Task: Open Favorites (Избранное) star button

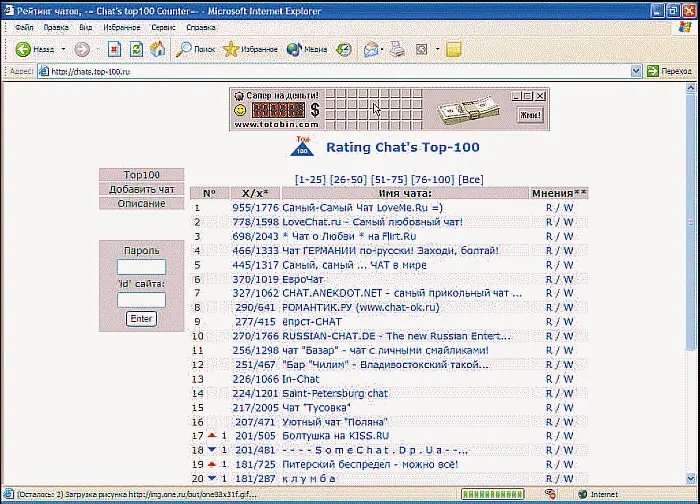Action: click(x=250, y=49)
